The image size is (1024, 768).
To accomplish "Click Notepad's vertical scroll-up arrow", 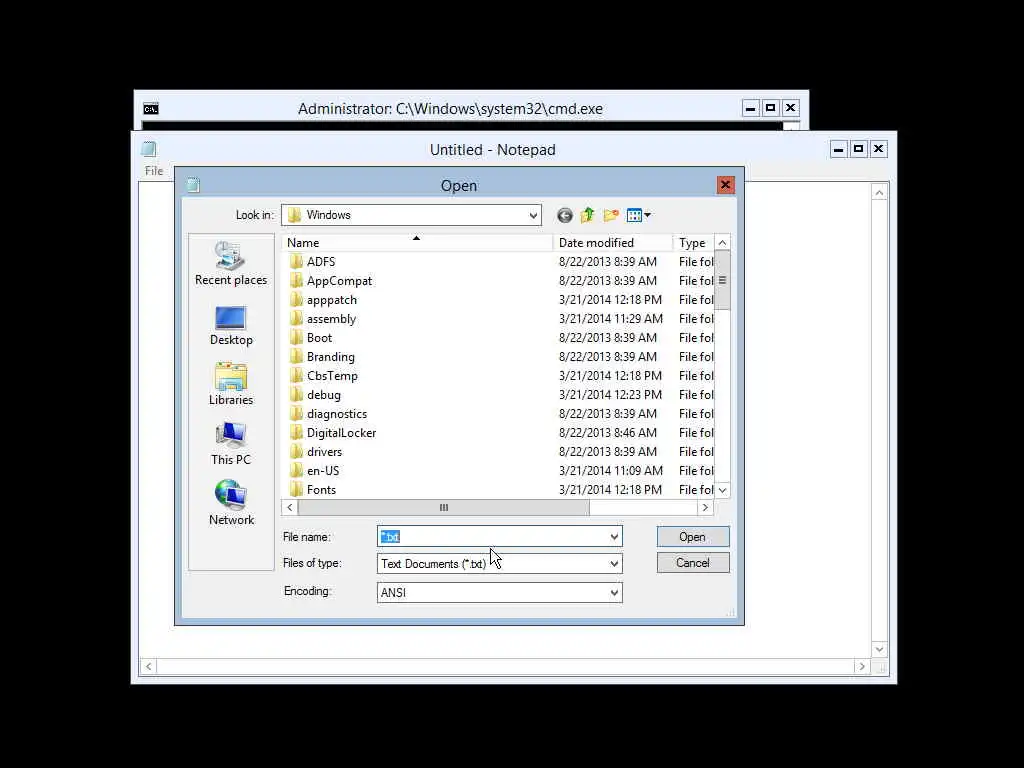I will coord(879,192).
